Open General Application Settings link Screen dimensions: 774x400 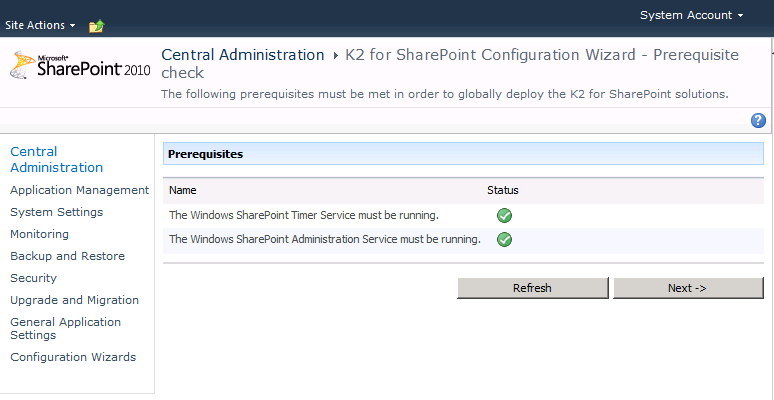pyautogui.click(x=66, y=328)
